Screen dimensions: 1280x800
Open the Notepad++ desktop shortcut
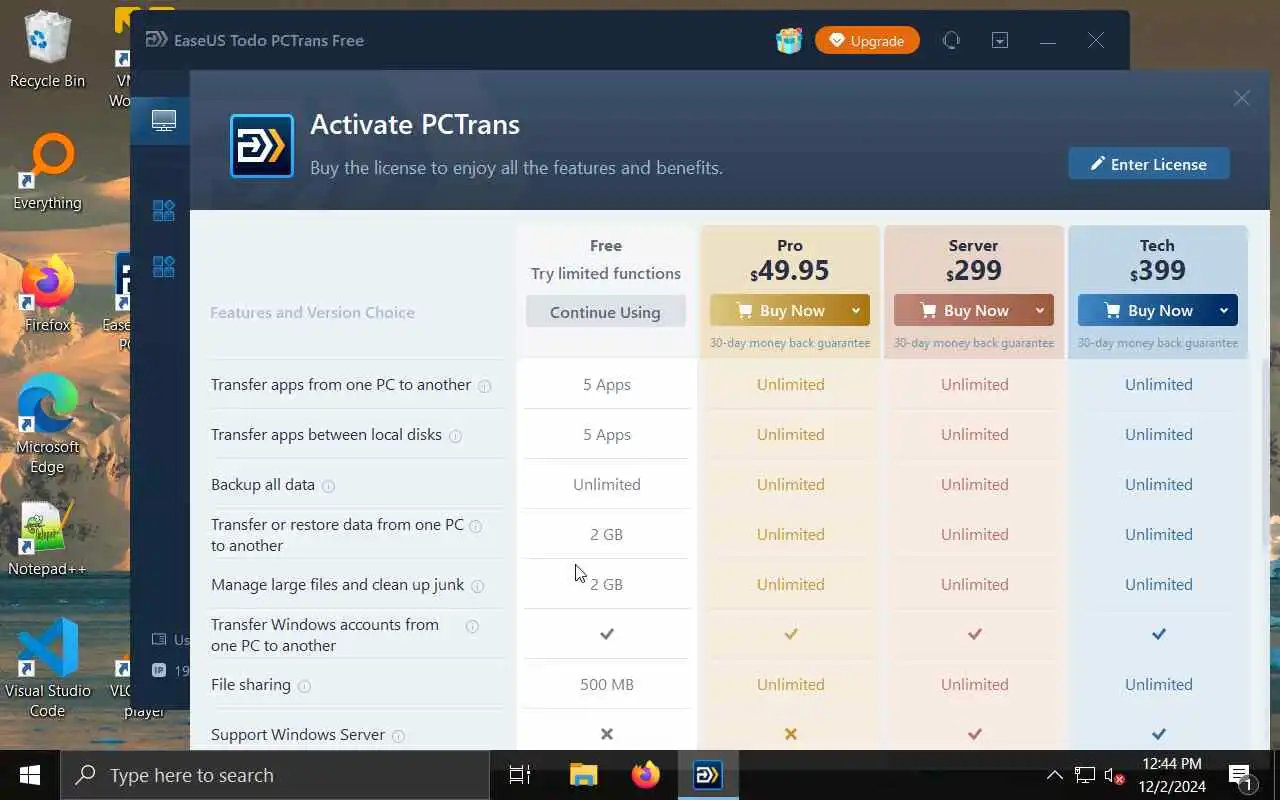pos(47,540)
